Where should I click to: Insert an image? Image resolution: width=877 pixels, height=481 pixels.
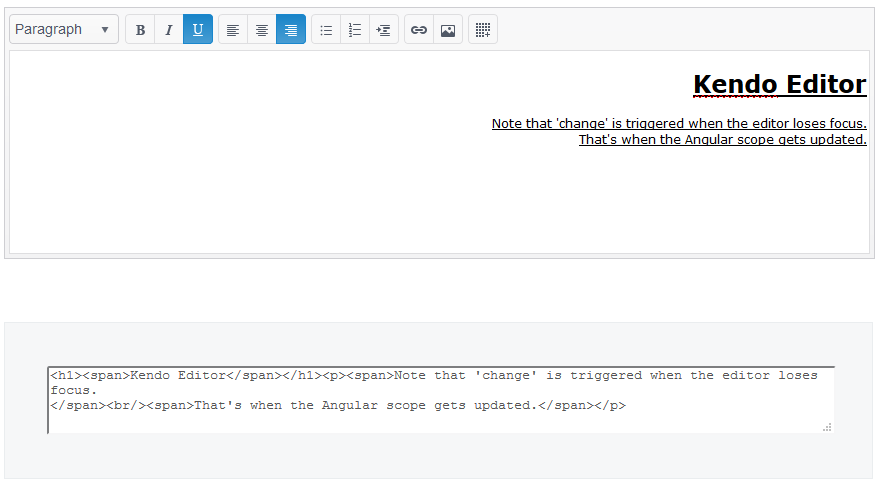448,29
